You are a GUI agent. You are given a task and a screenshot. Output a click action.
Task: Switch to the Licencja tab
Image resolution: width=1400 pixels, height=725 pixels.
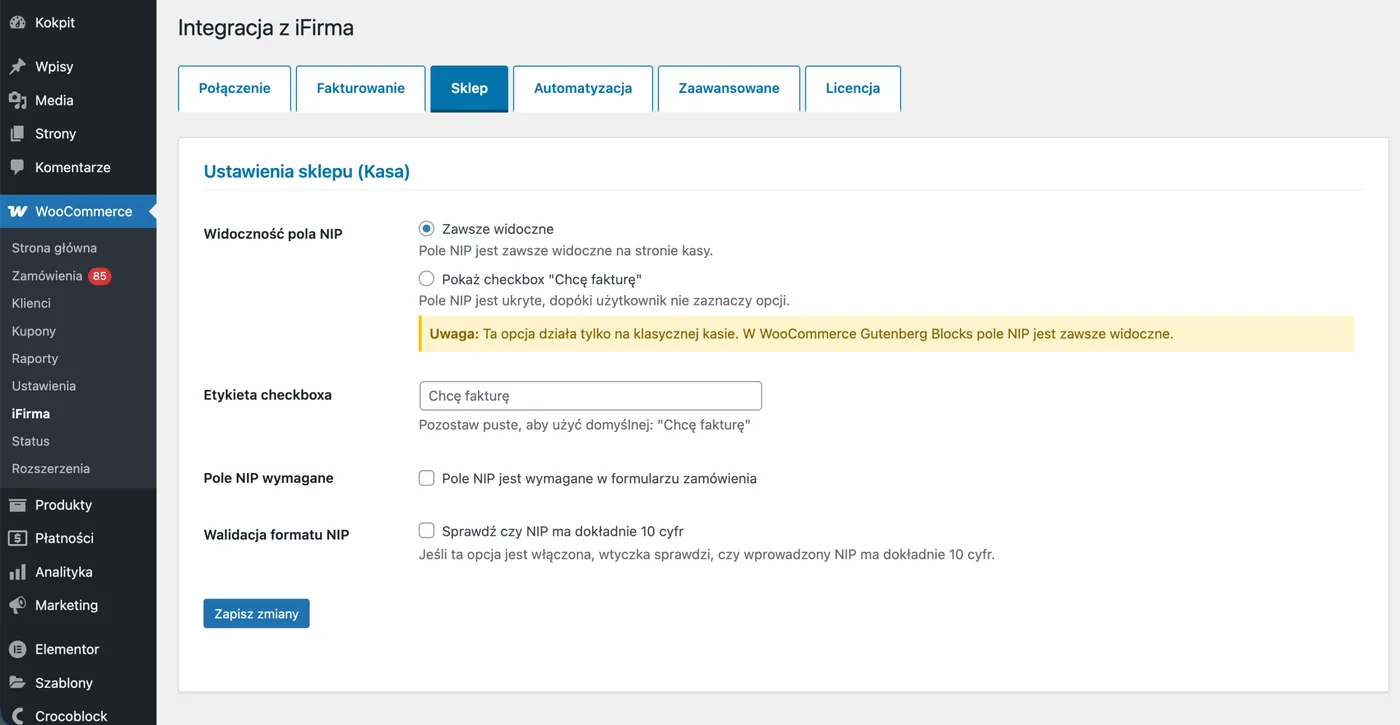853,88
